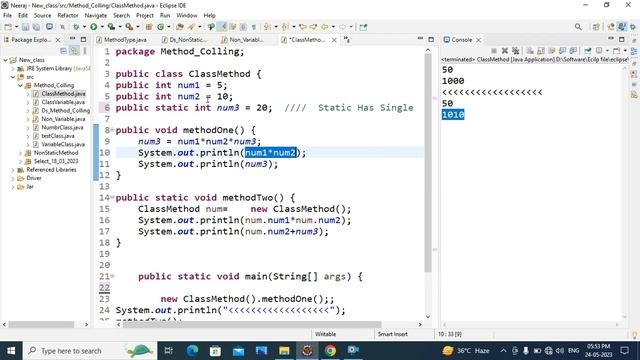This screenshot has width=640, height=360.
Task: Click the New Java Package icon
Action: (x=149, y=27)
